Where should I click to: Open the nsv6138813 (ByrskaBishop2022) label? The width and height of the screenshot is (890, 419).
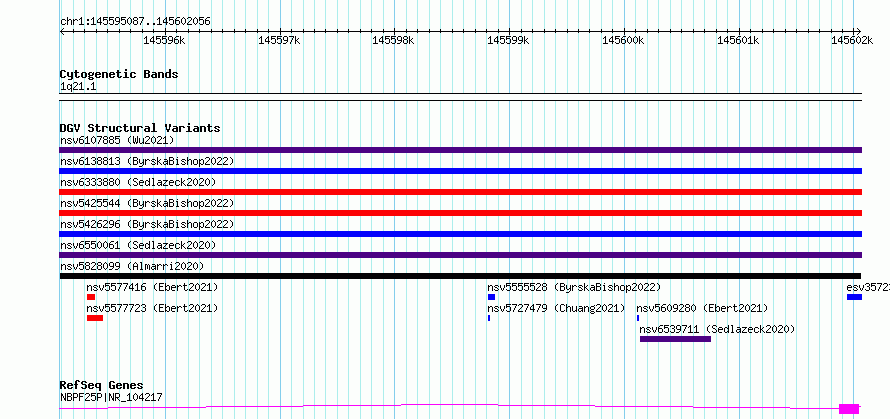coord(147,161)
